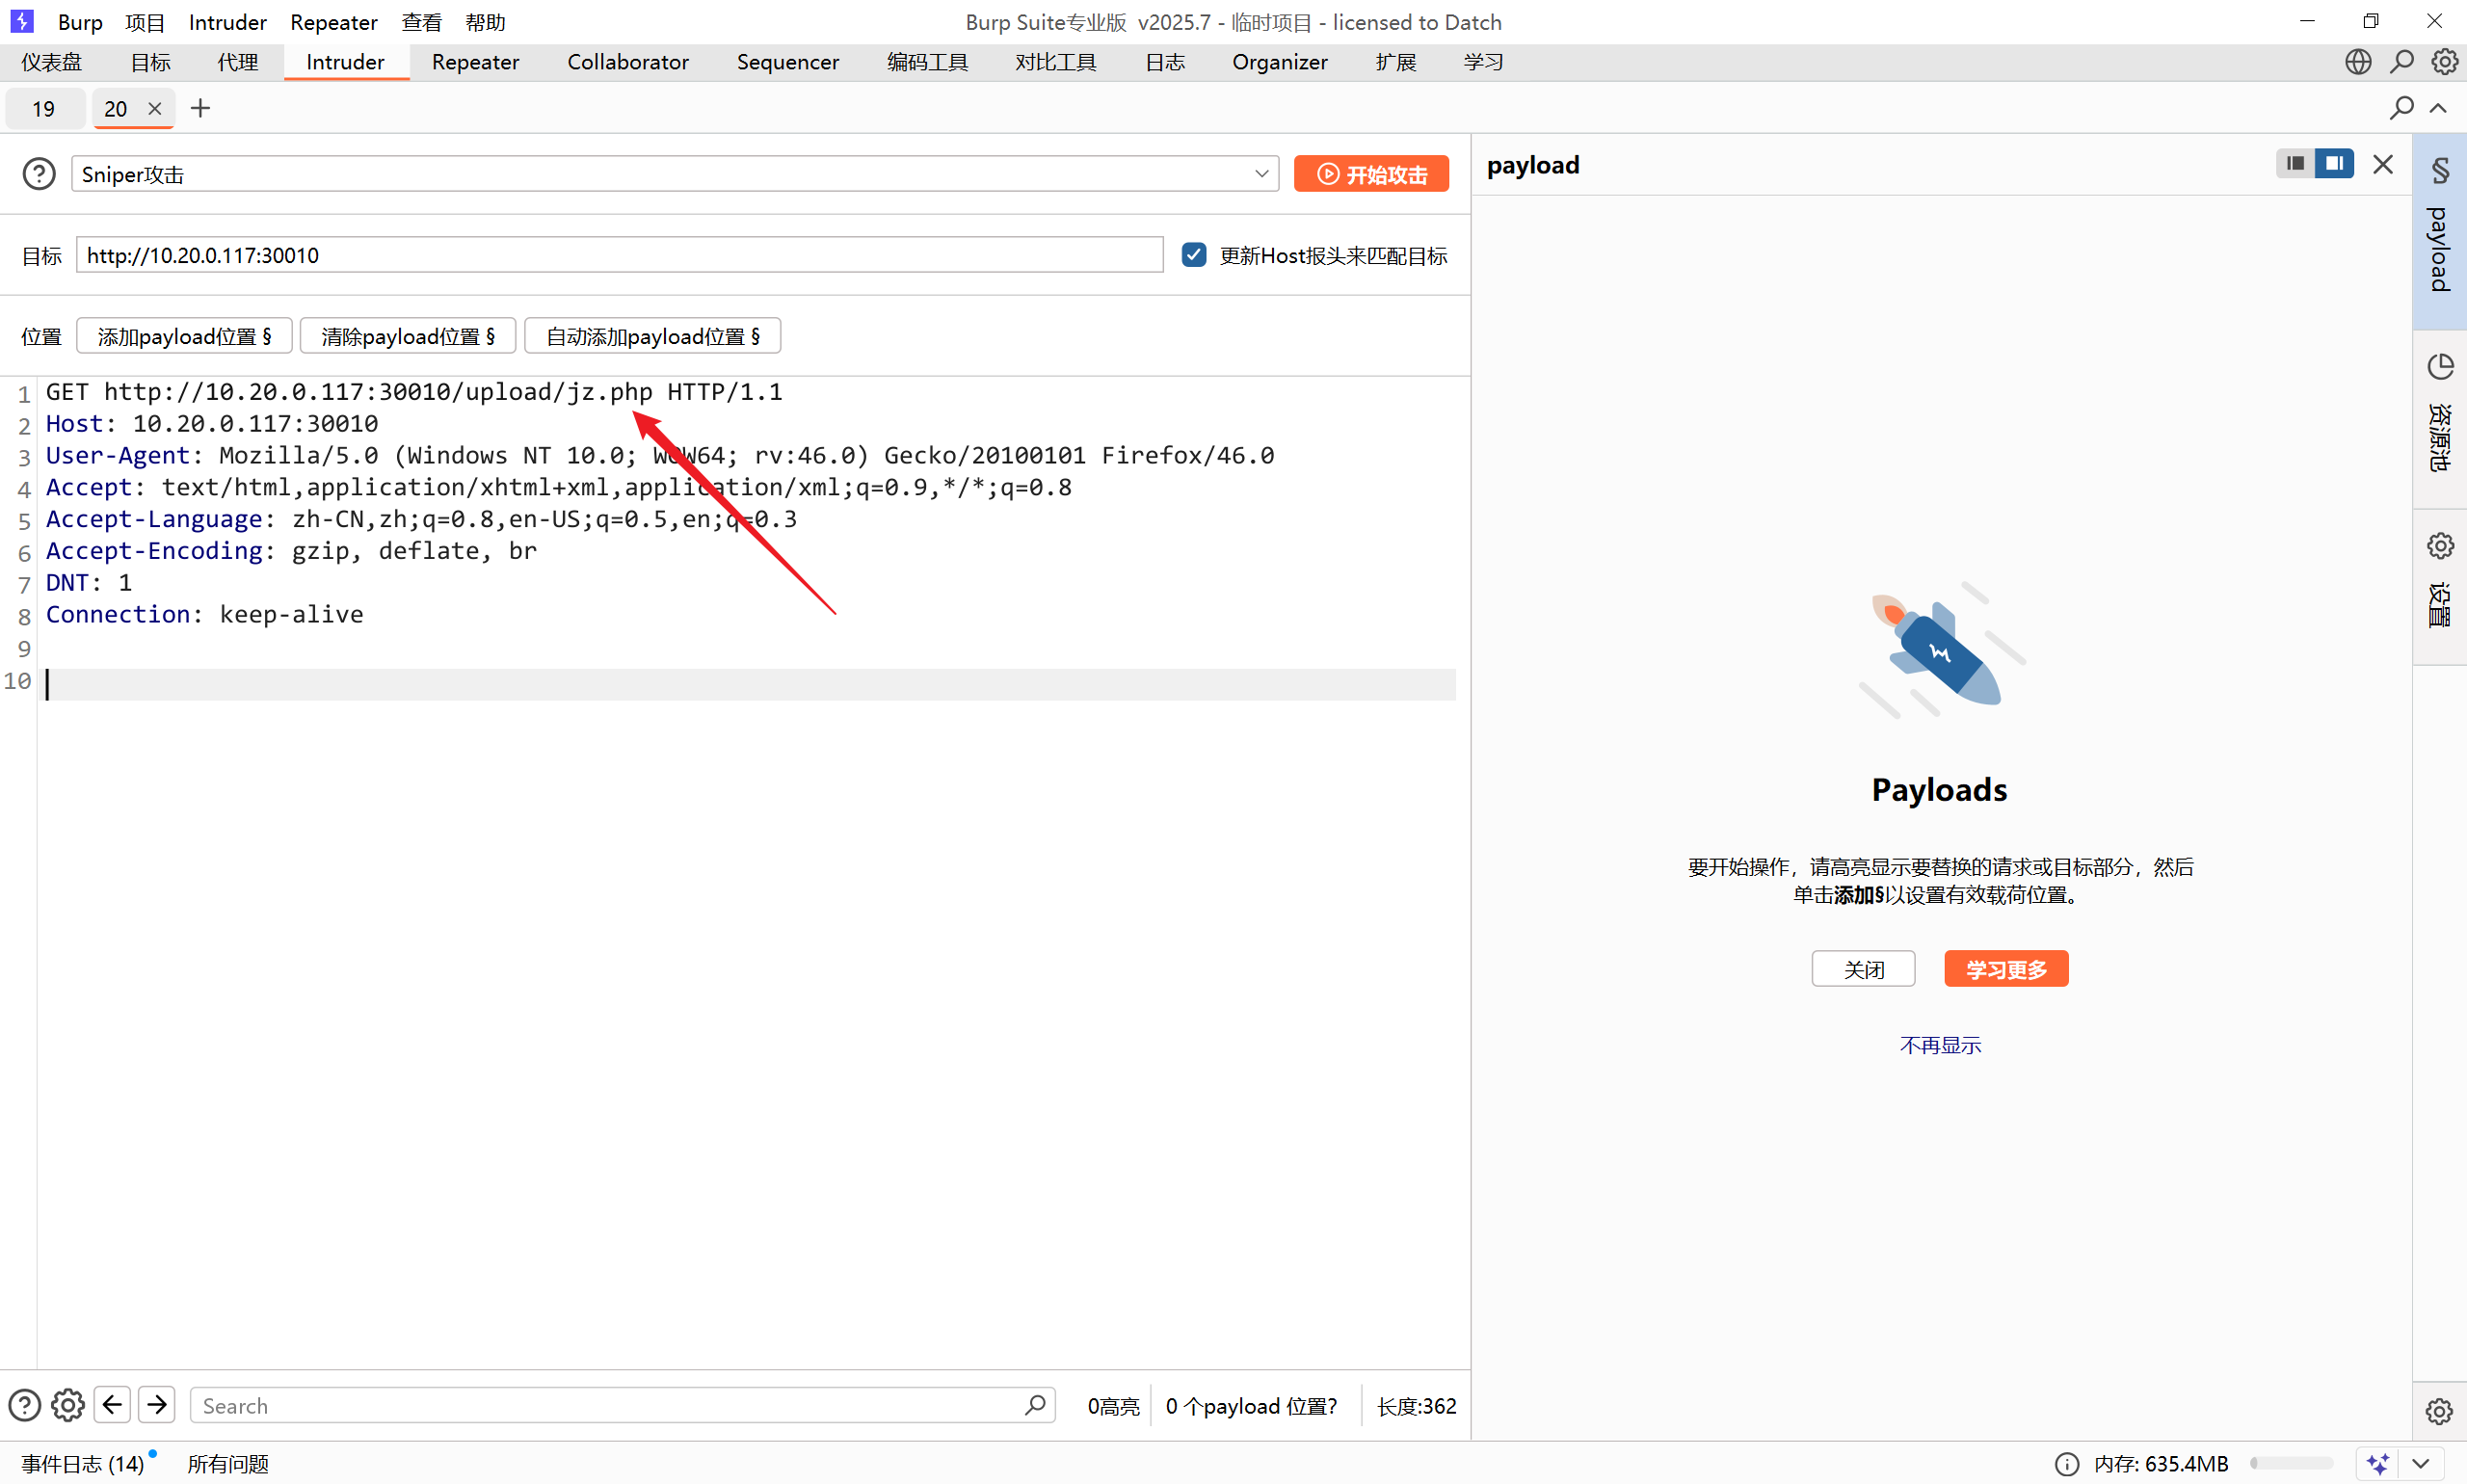
Task: Click the AI sparkle icon in status bar
Action: pos(2378,1463)
